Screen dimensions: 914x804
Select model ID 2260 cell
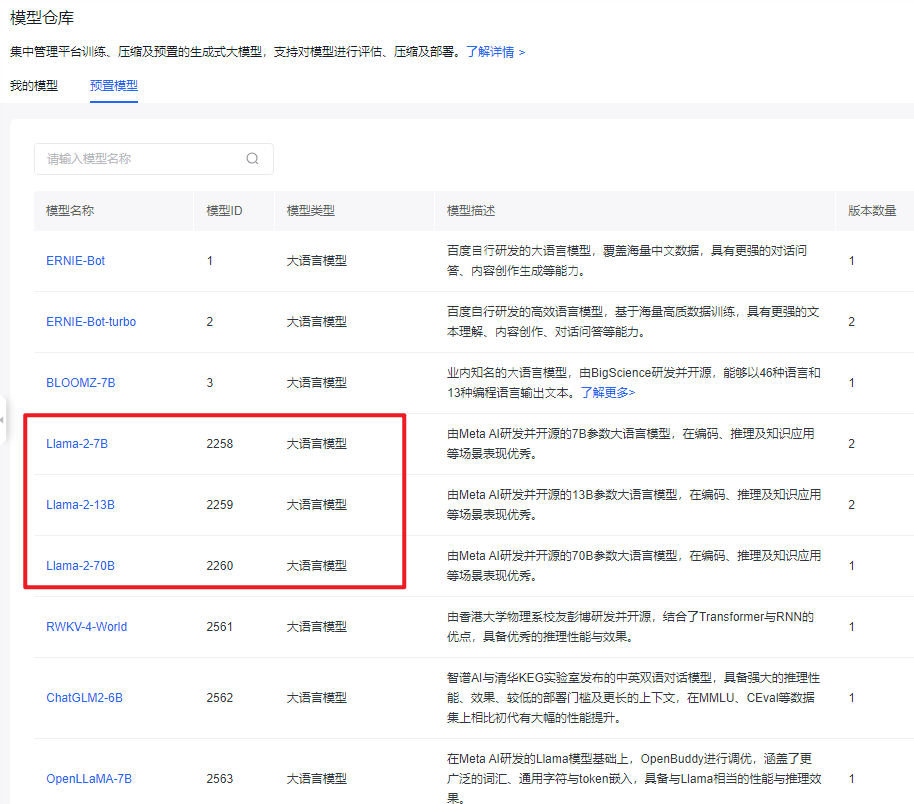point(220,566)
